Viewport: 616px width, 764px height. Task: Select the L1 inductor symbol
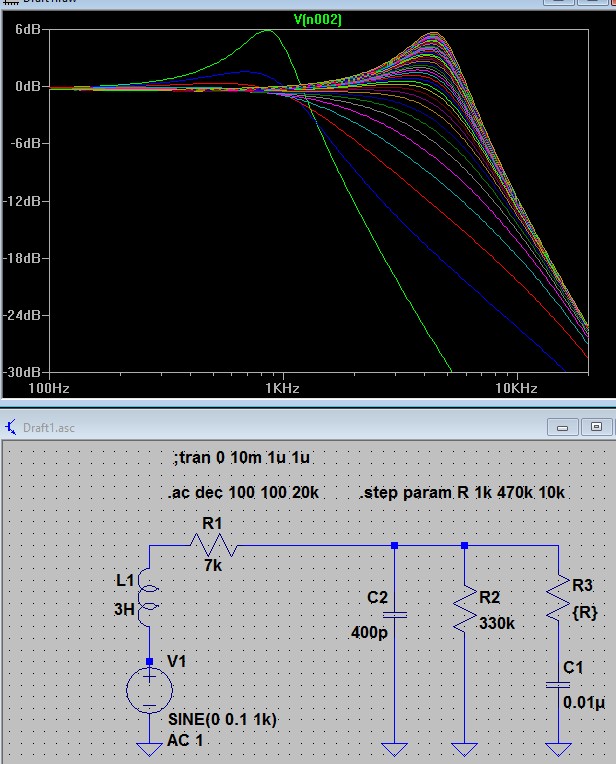coord(149,598)
